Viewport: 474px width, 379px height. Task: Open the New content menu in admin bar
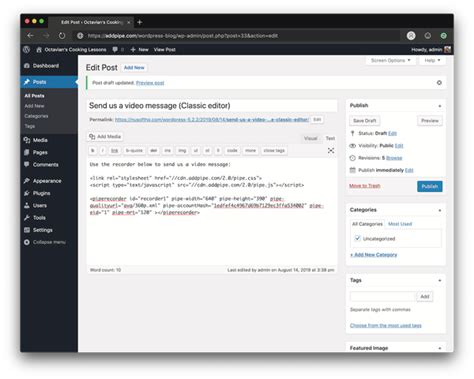[140, 49]
